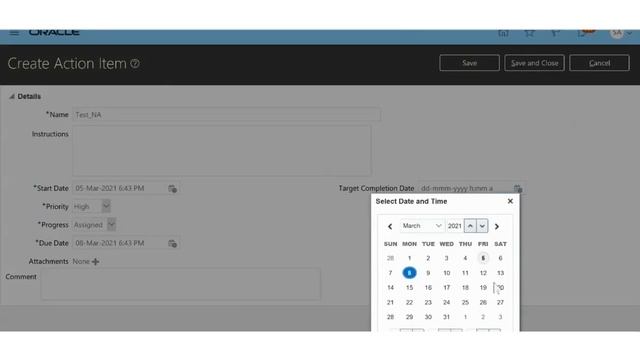Click the Oracle logo
The image size is (640, 360).
click(54, 32)
